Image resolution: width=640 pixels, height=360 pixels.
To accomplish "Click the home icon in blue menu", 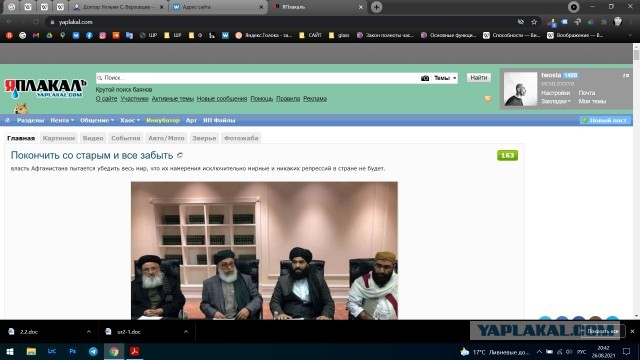I will tap(7, 120).
